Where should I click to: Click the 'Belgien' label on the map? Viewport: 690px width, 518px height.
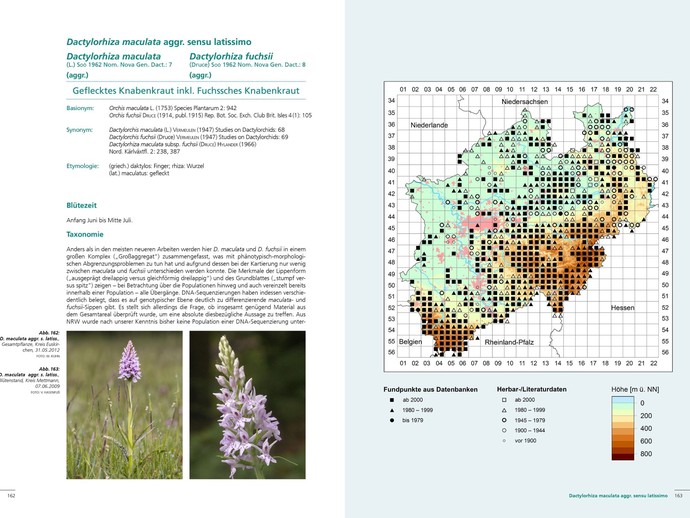(410, 342)
